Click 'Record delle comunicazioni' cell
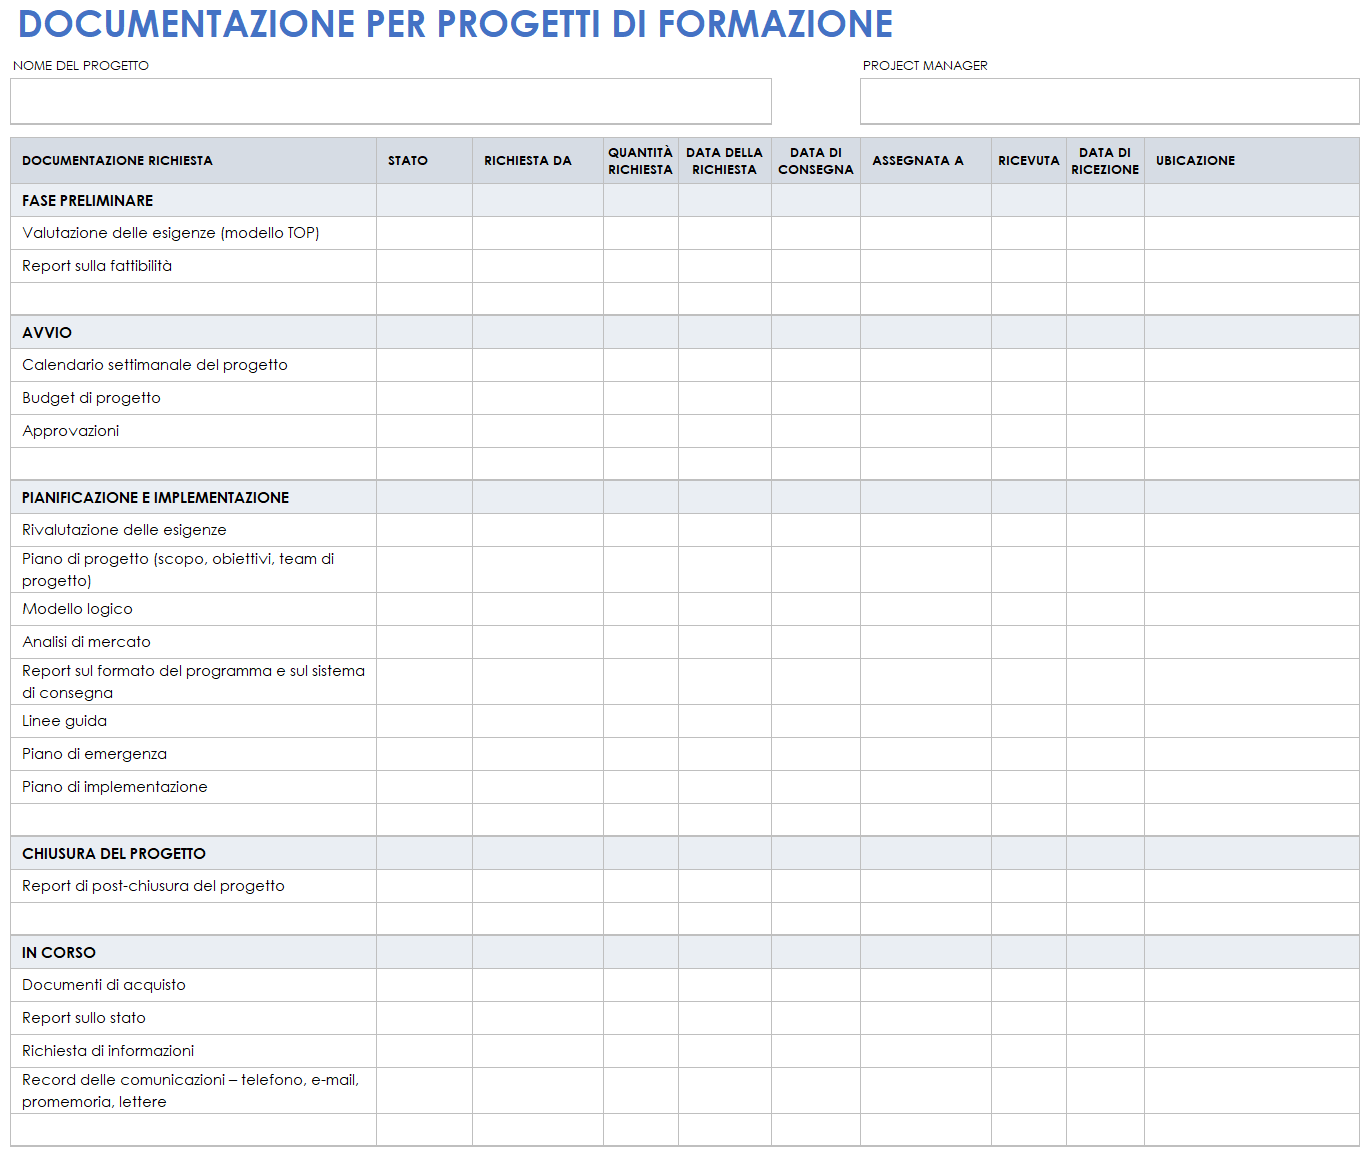Image resolution: width=1370 pixels, height=1158 pixels. click(194, 1091)
